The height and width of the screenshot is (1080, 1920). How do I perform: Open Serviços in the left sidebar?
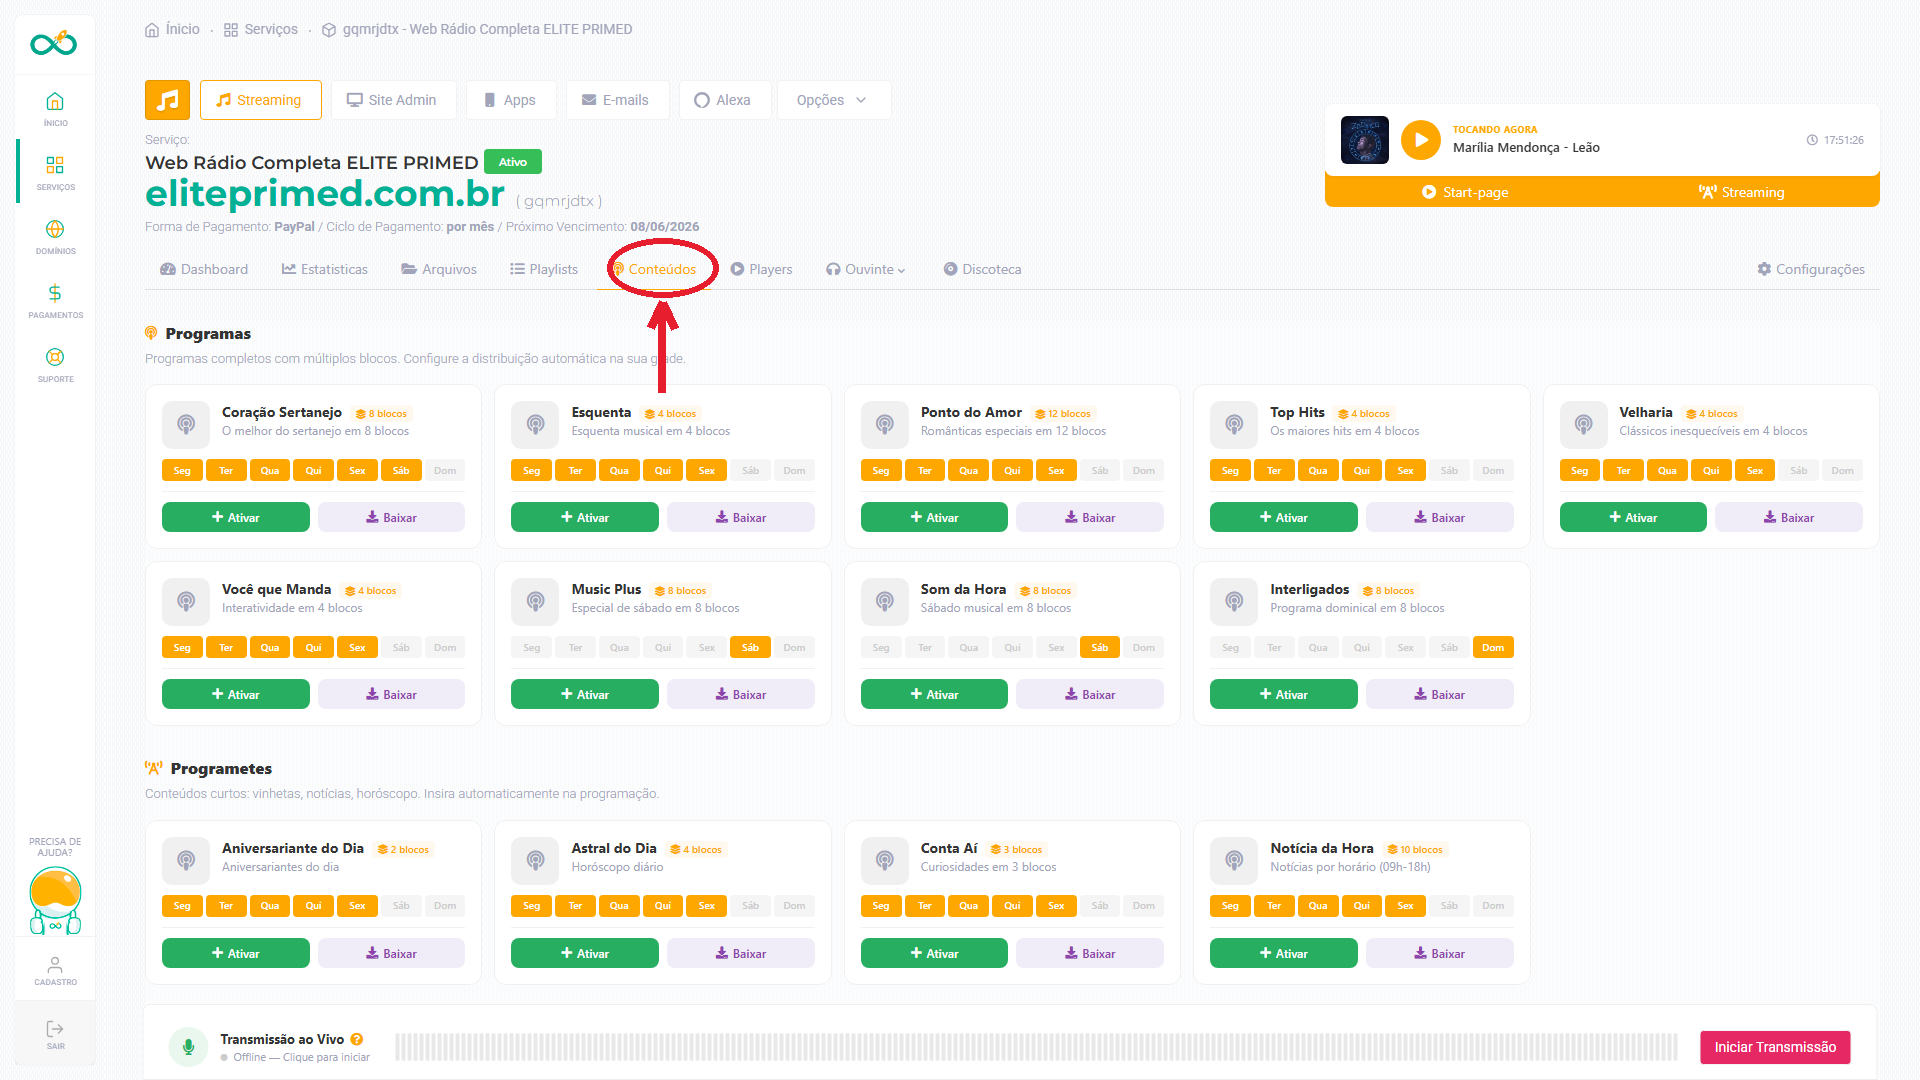[x=55, y=172]
